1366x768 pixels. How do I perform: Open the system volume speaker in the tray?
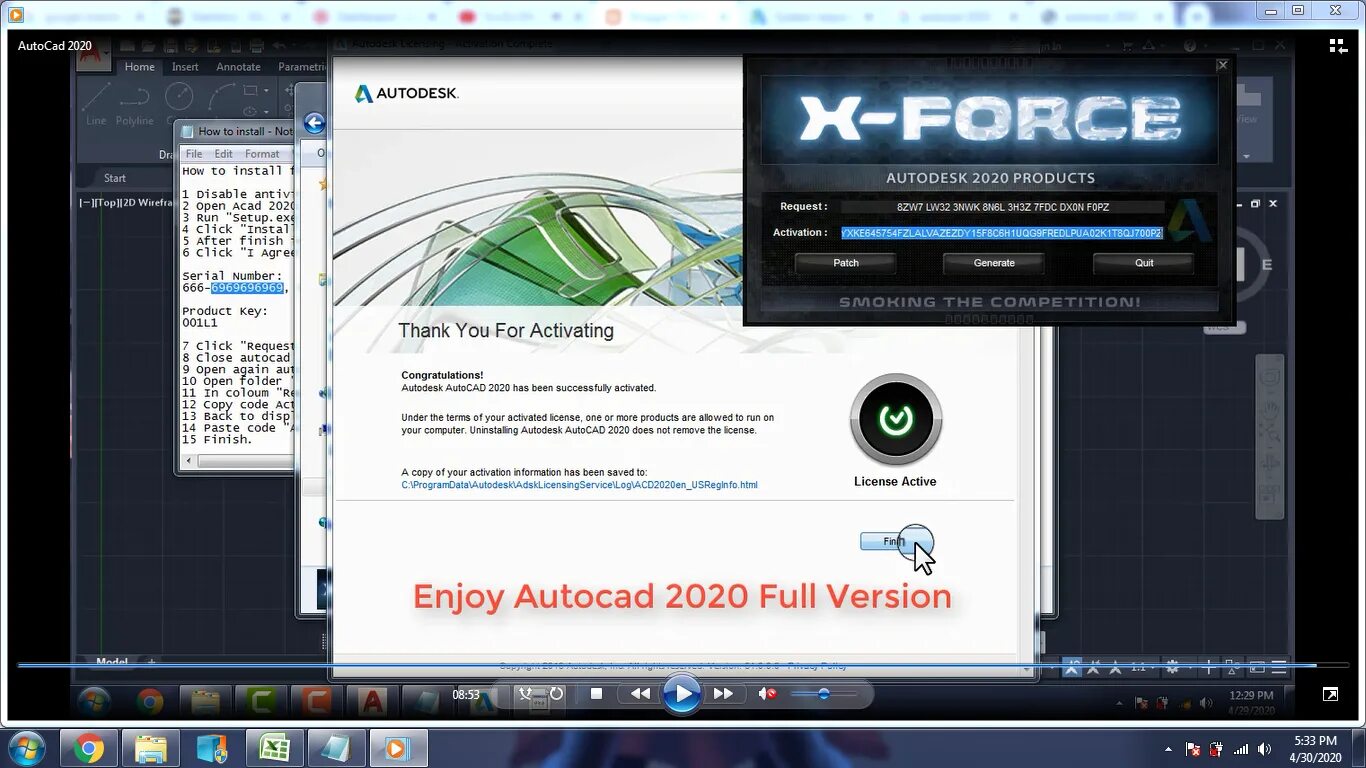1265,749
